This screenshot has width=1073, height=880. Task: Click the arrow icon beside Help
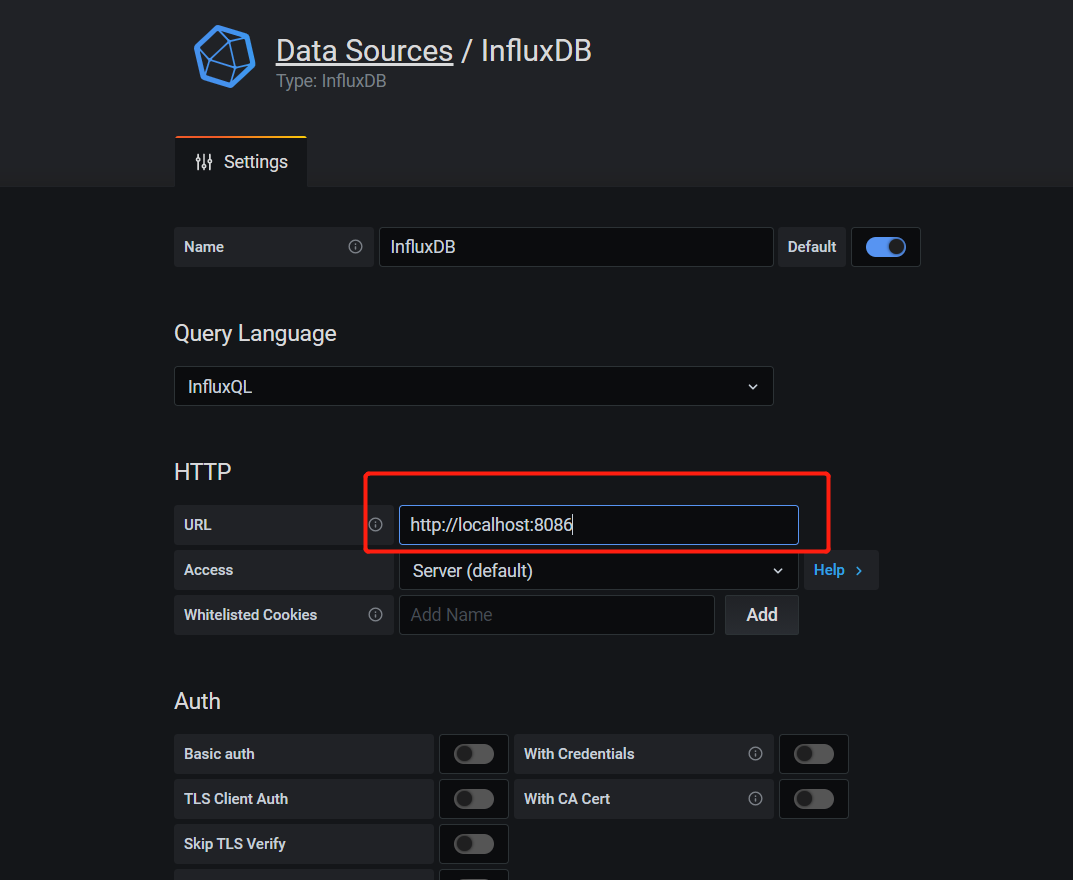857,570
